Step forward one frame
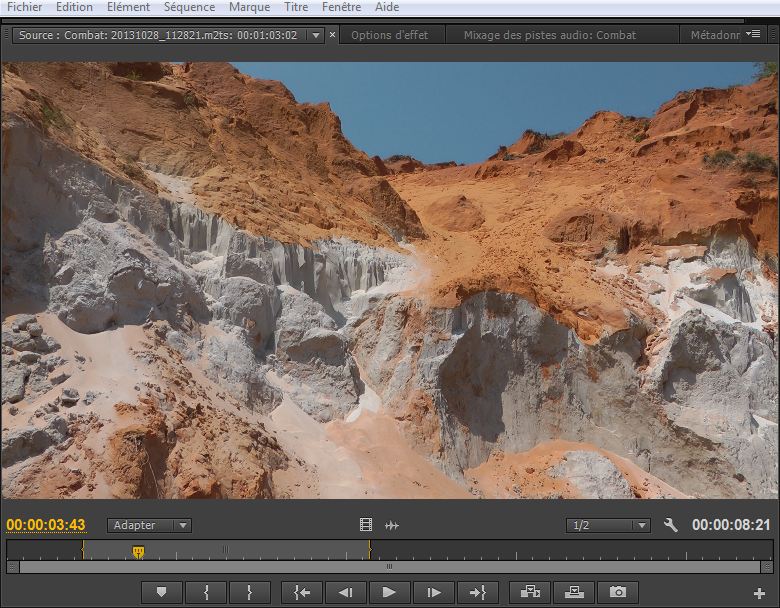This screenshot has width=780, height=608. click(x=432, y=592)
